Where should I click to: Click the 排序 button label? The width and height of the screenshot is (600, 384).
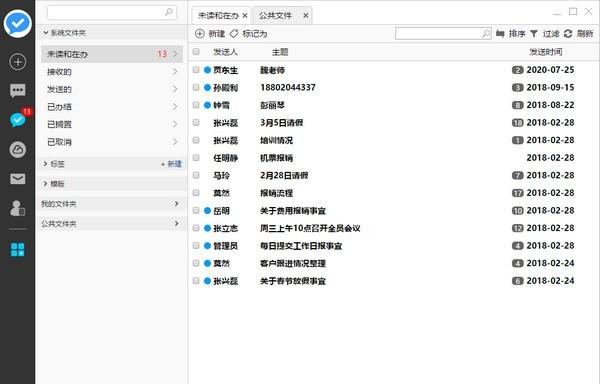pyautogui.click(x=517, y=34)
